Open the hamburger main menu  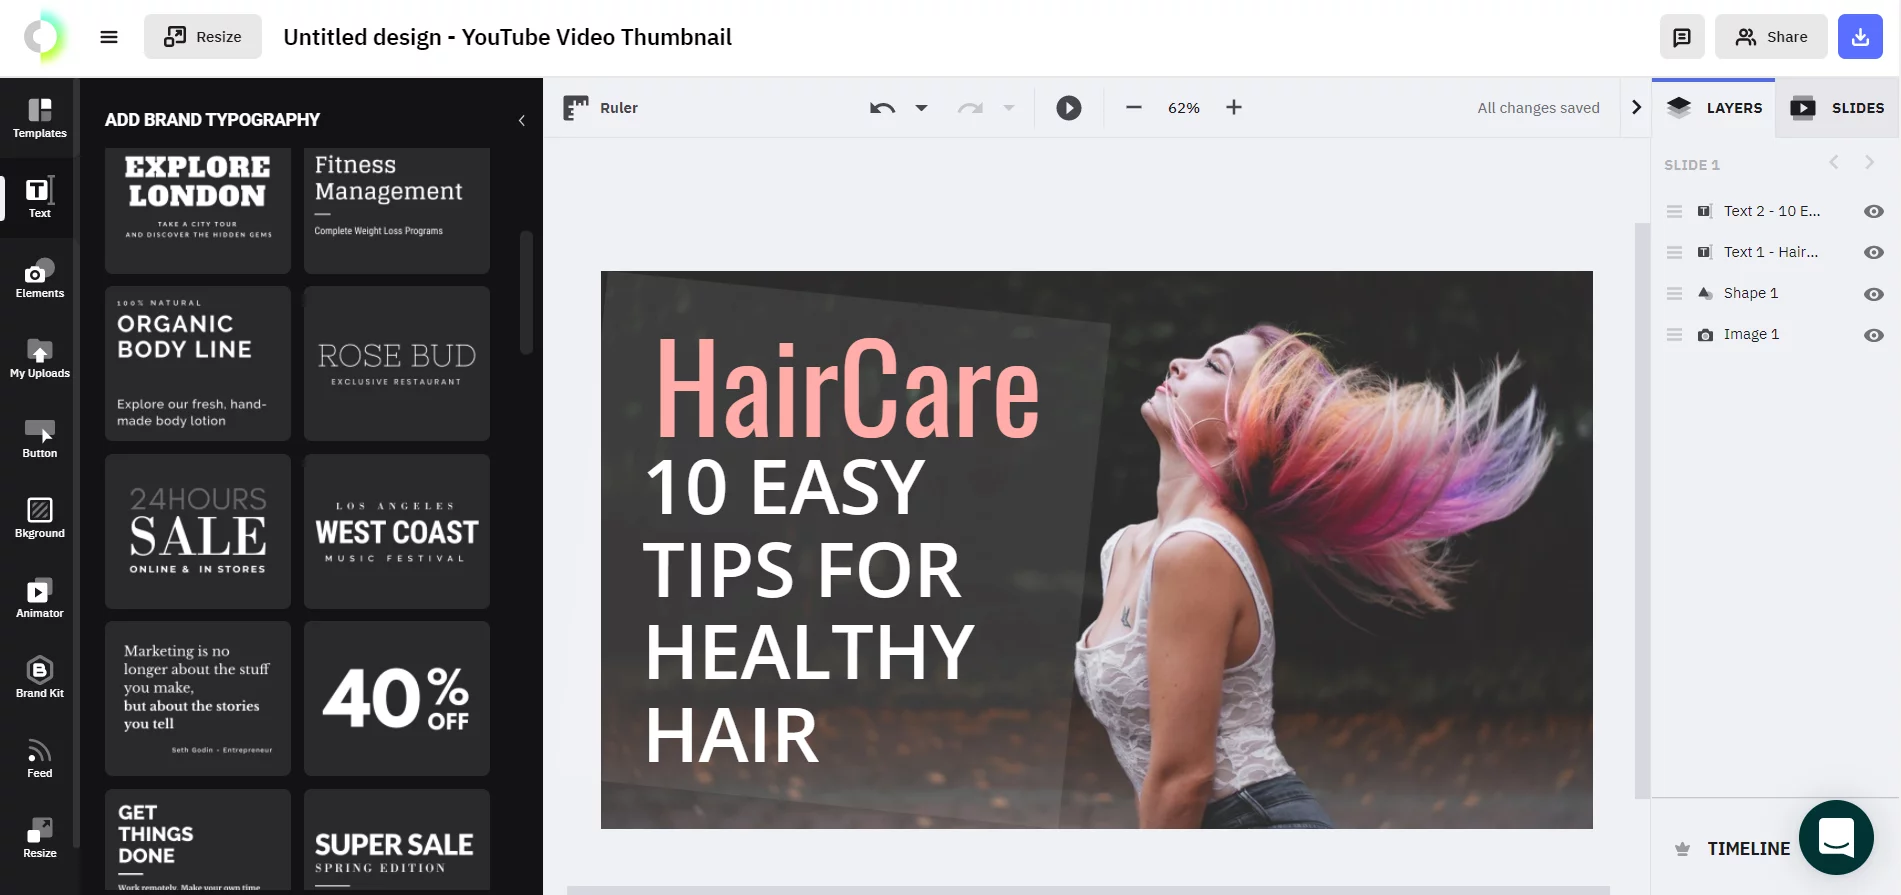click(x=109, y=37)
